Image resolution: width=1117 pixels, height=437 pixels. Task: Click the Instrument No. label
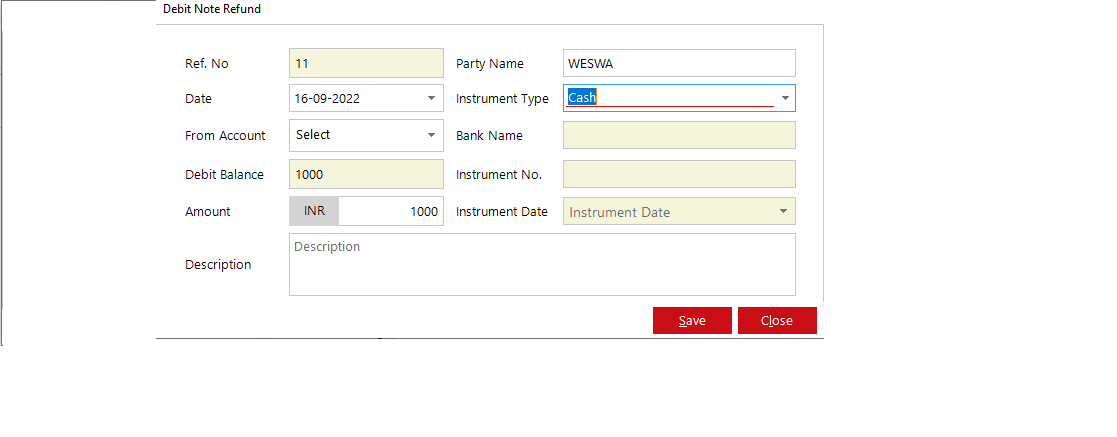click(499, 175)
